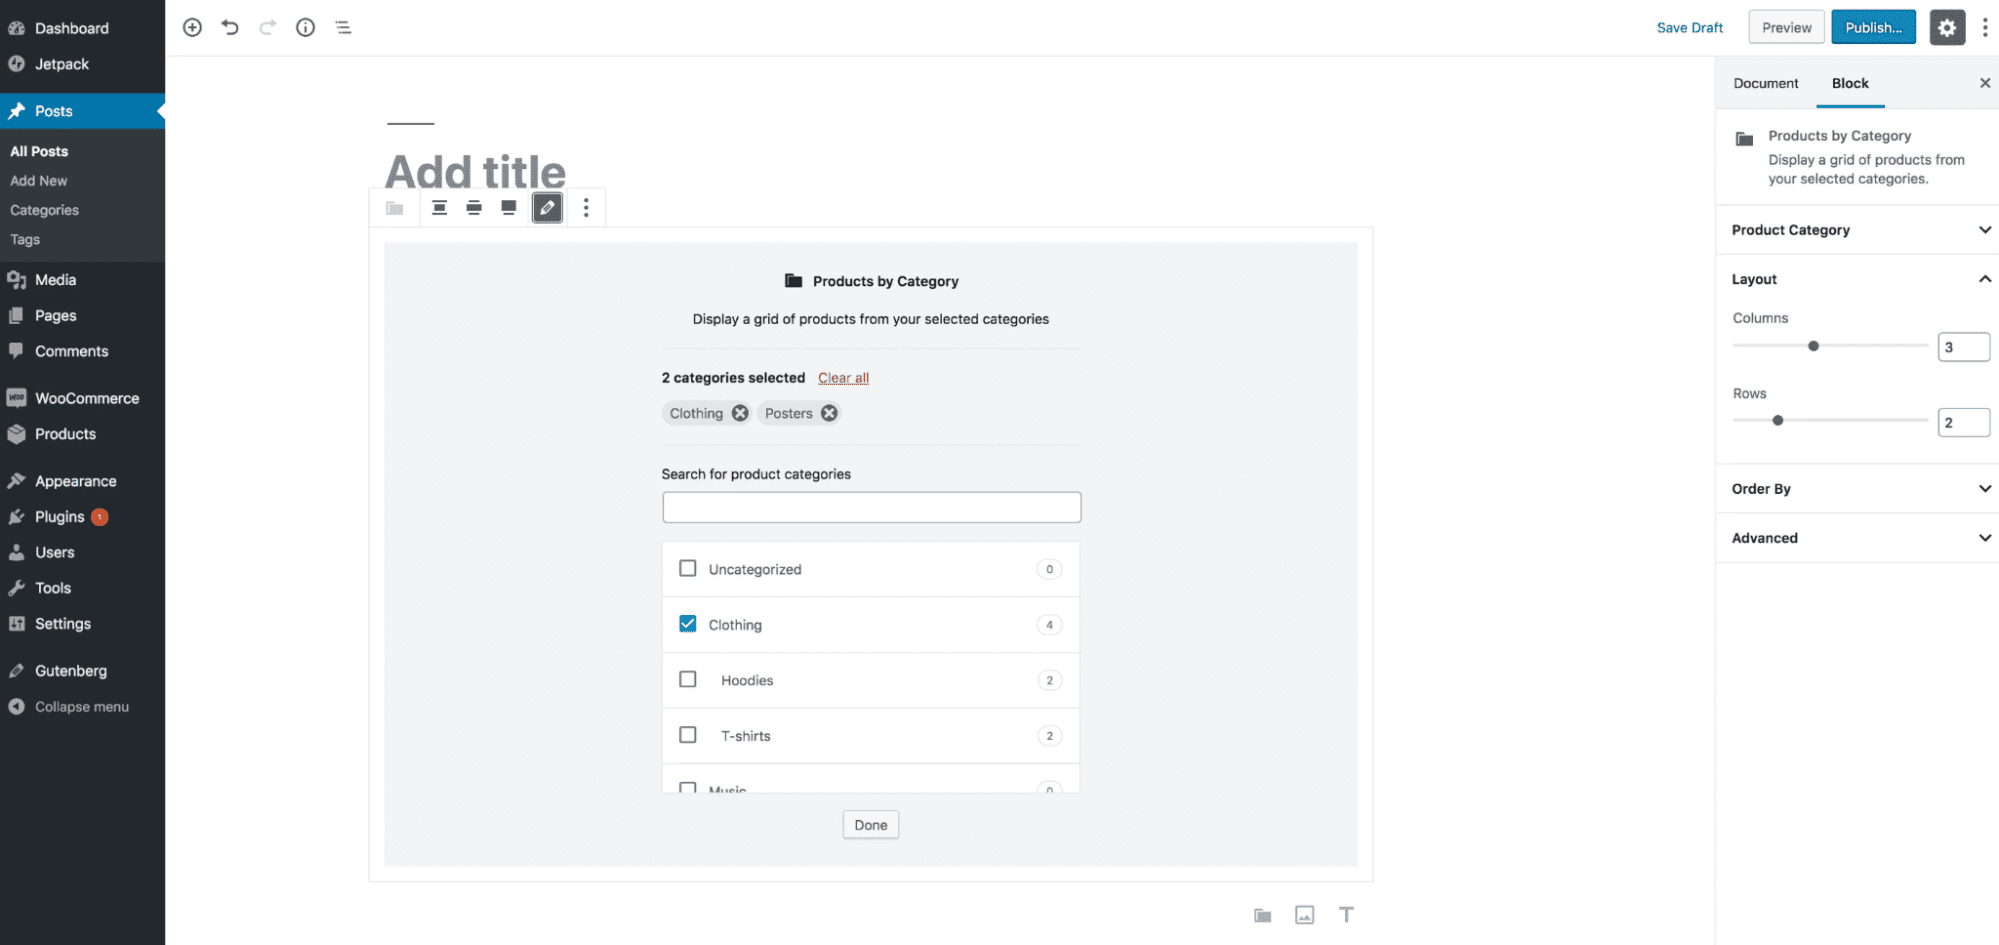Screen dimensions: 1999x945
Task: Click the Add block plus icon
Action: pos(192,28)
